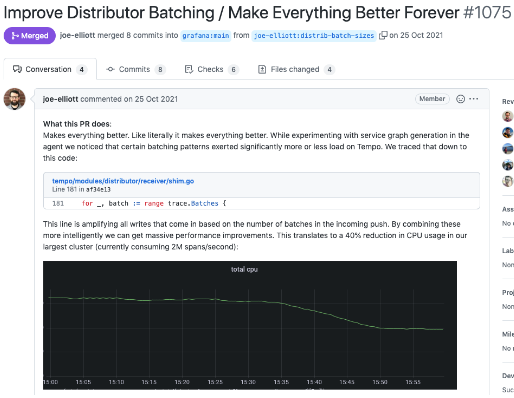Viewport: 514px width, 398px height.
Task: Click the Files changed tab diff icon
Action: pyautogui.click(x=262, y=69)
